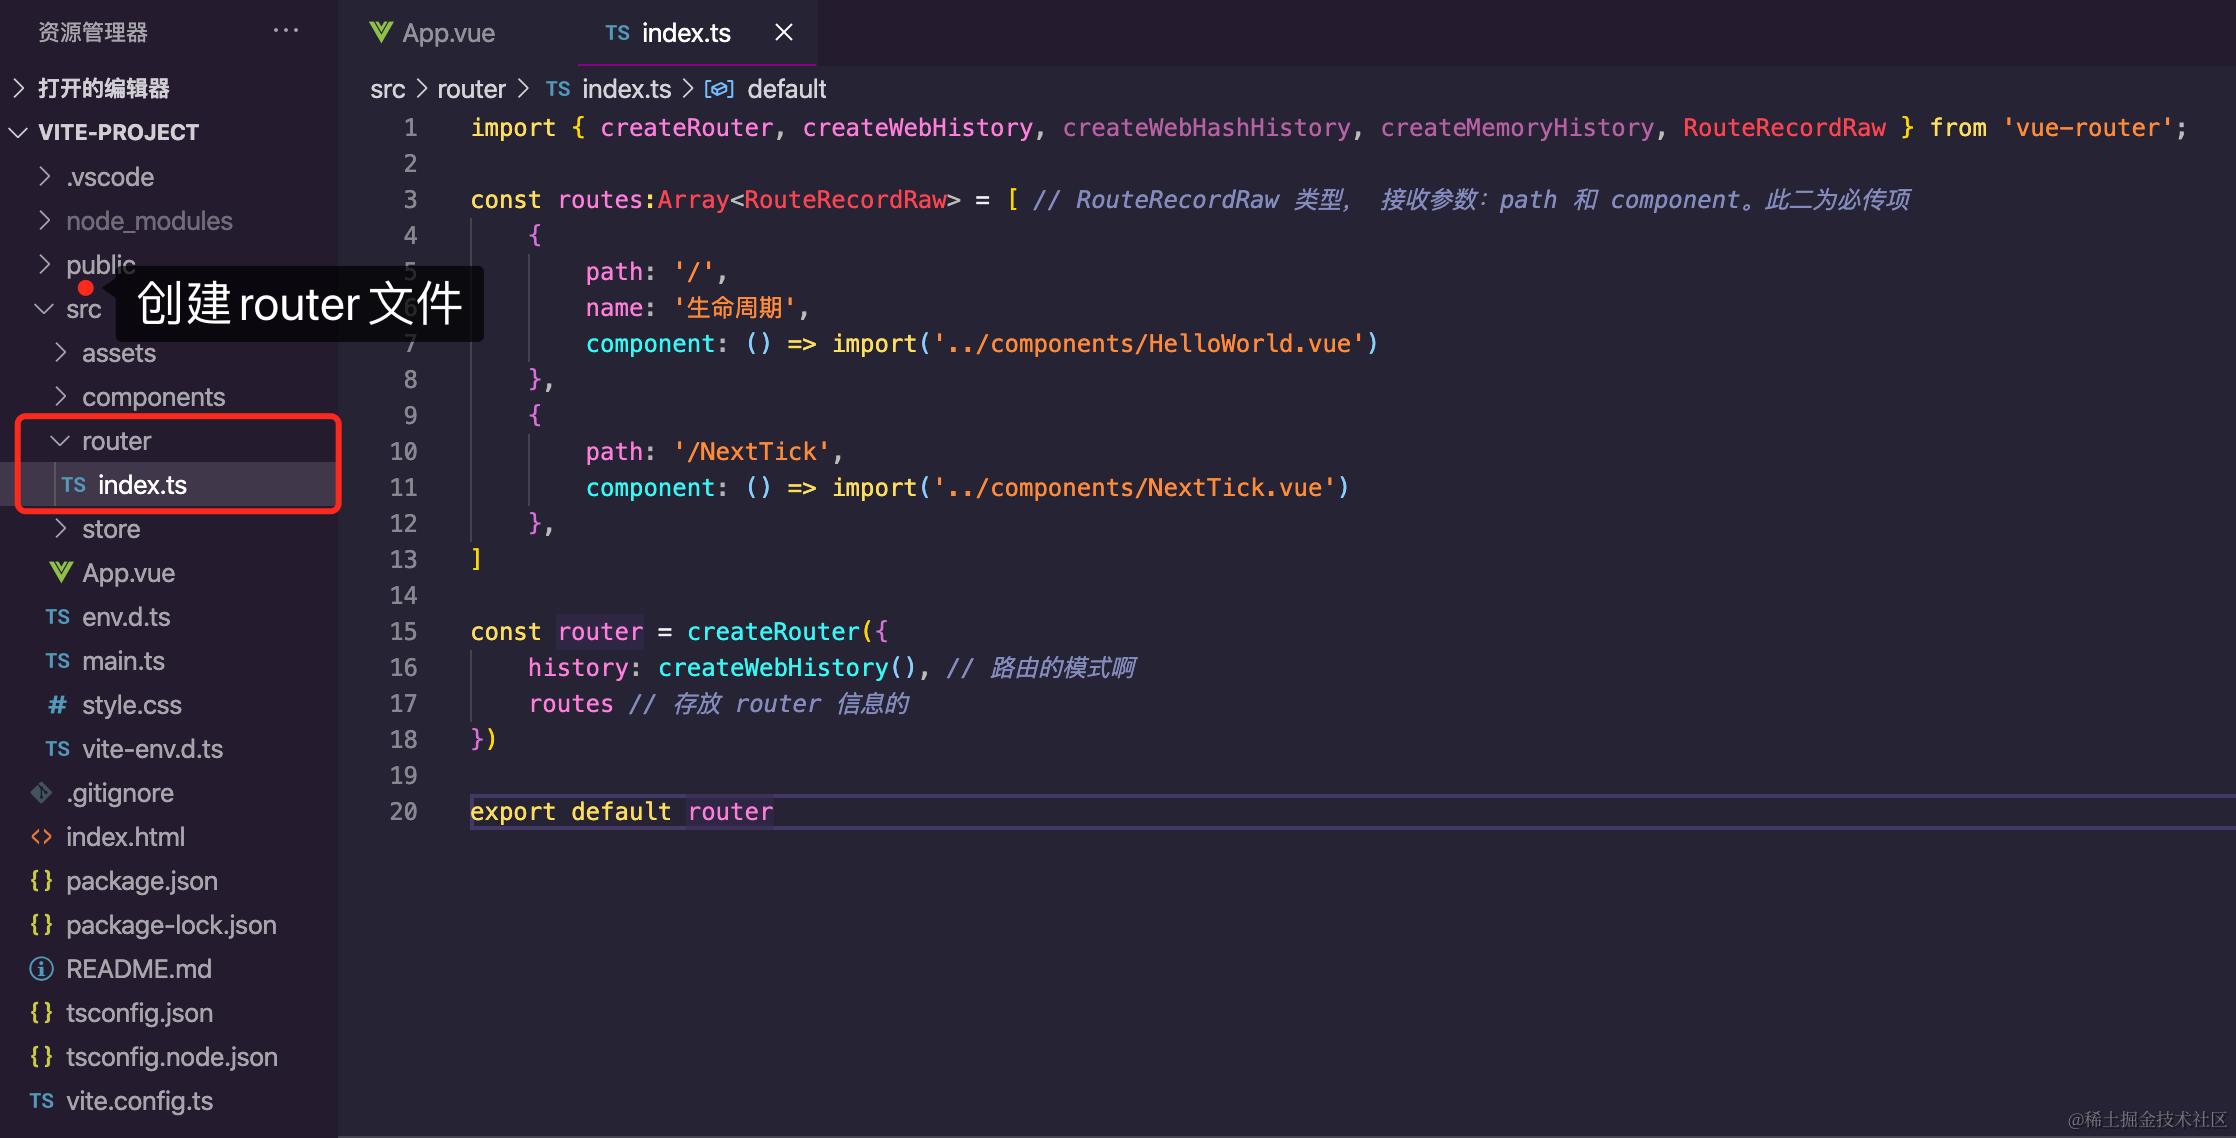Click the hash icon beside style.css
Image resolution: width=2236 pixels, height=1138 pixels.
[x=57, y=705]
